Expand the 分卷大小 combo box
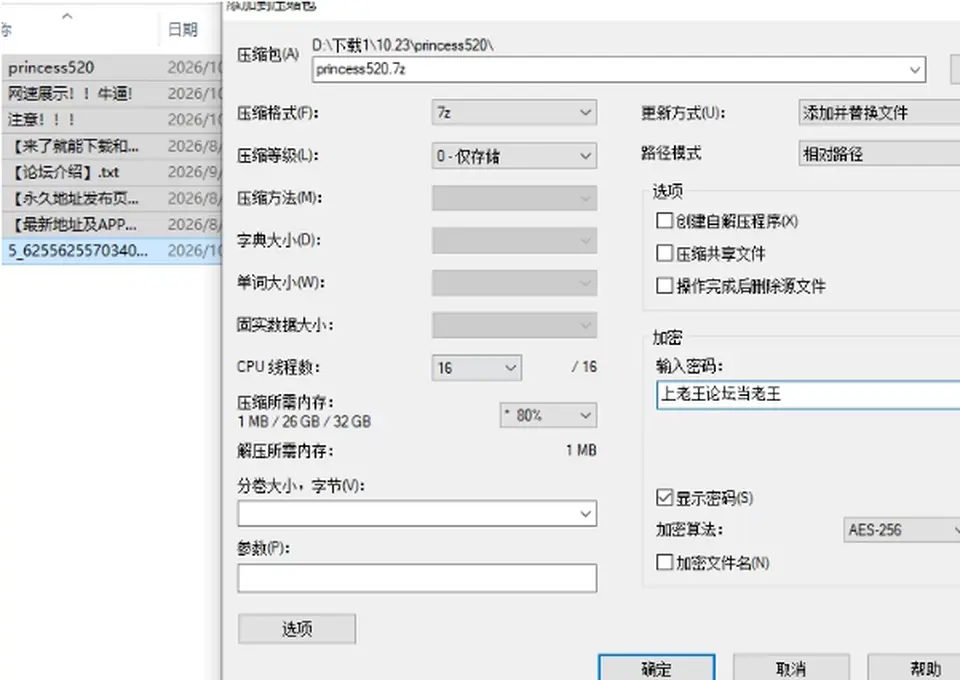Image resolution: width=960 pixels, height=680 pixels. tap(418, 514)
